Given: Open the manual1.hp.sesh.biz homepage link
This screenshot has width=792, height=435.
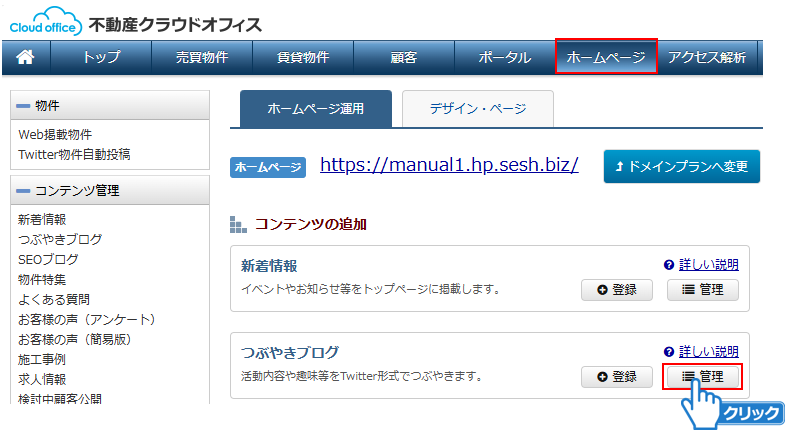Looking at the screenshot, I should coord(449,165).
